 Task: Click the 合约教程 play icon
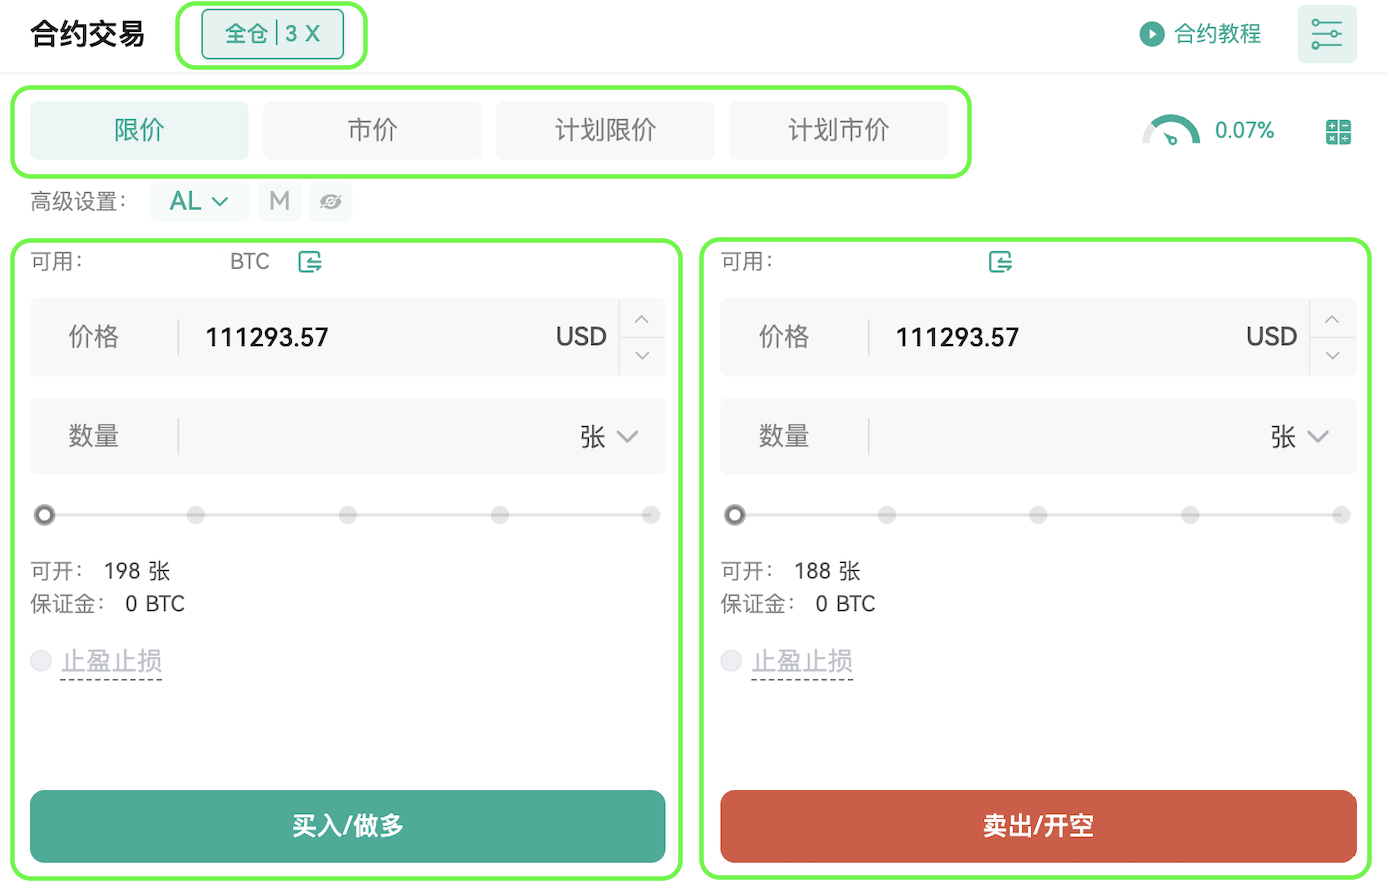click(x=1152, y=34)
